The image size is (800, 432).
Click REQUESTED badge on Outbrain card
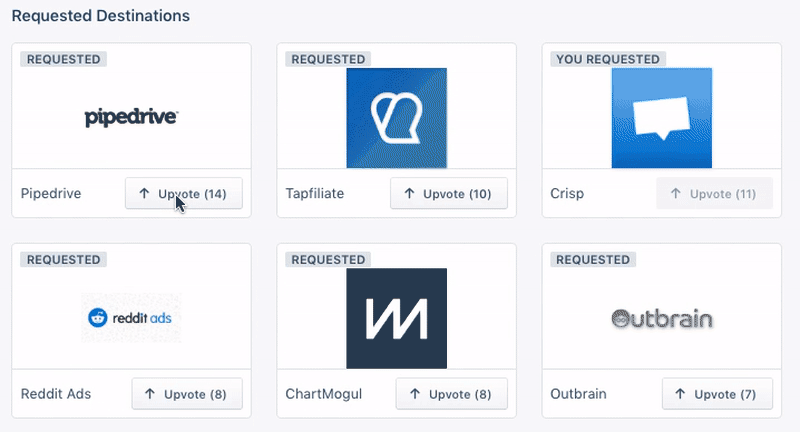pos(593,260)
